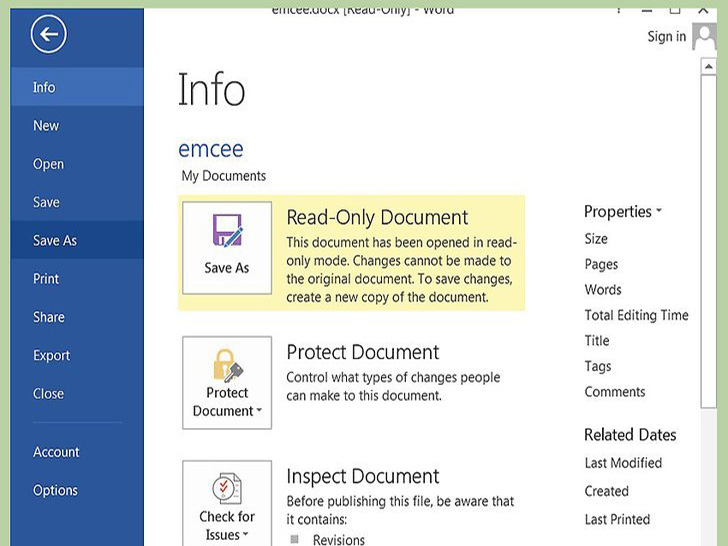Click the scrollbar up arrow

708,66
